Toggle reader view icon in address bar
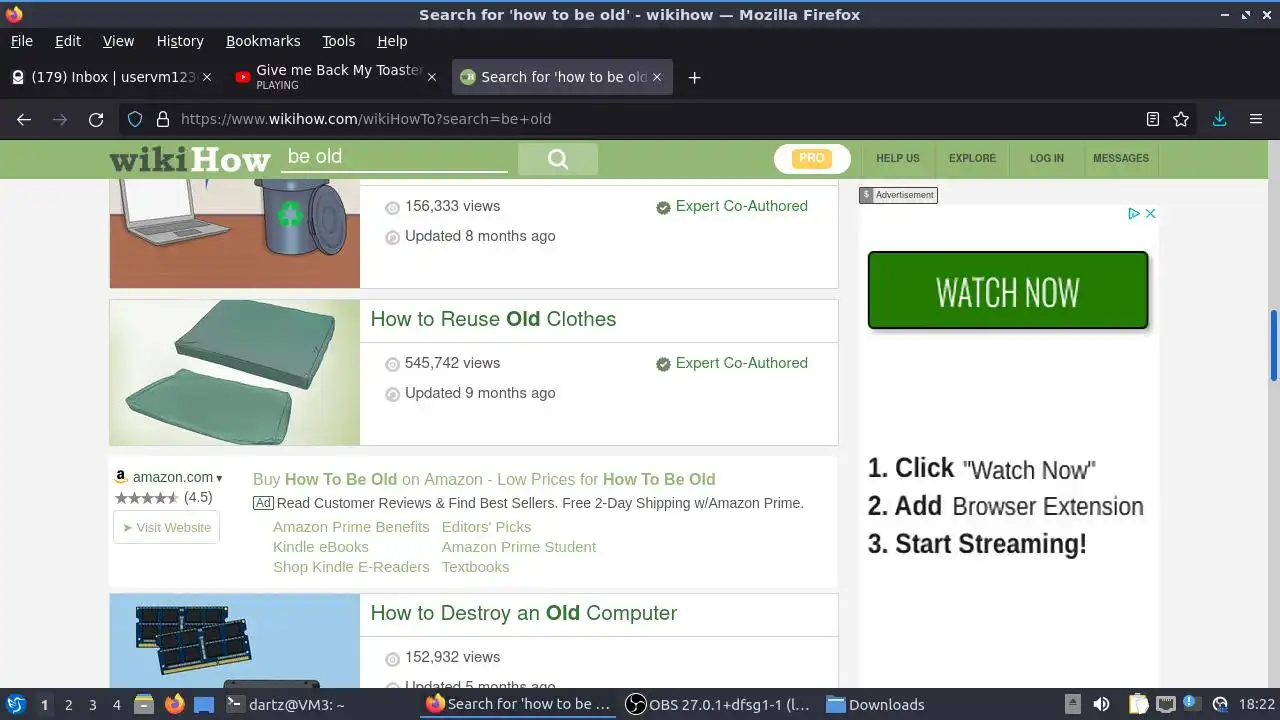This screenshot has height=720, width=1280. (1153, 119)
